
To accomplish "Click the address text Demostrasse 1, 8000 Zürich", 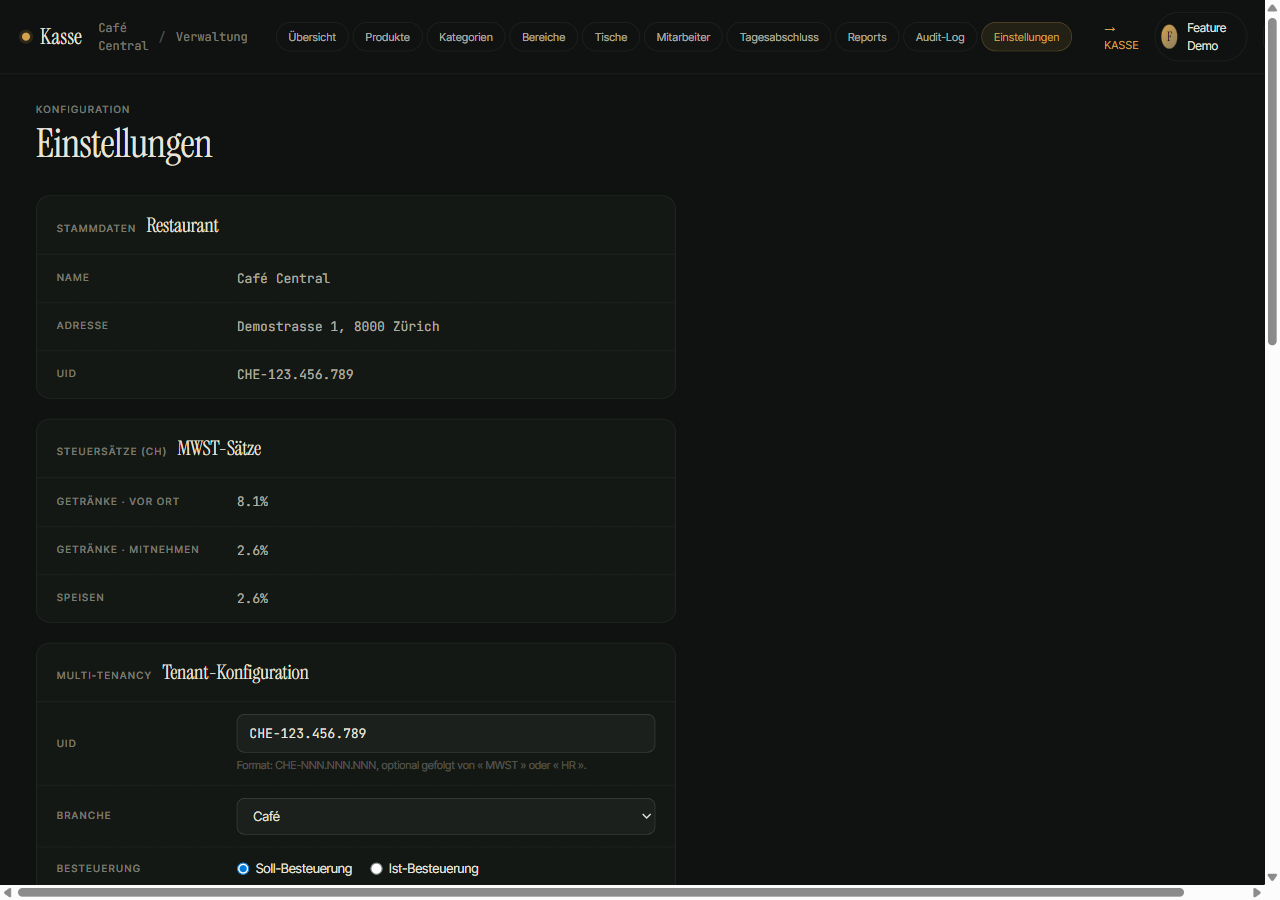I will click(338, 326).
